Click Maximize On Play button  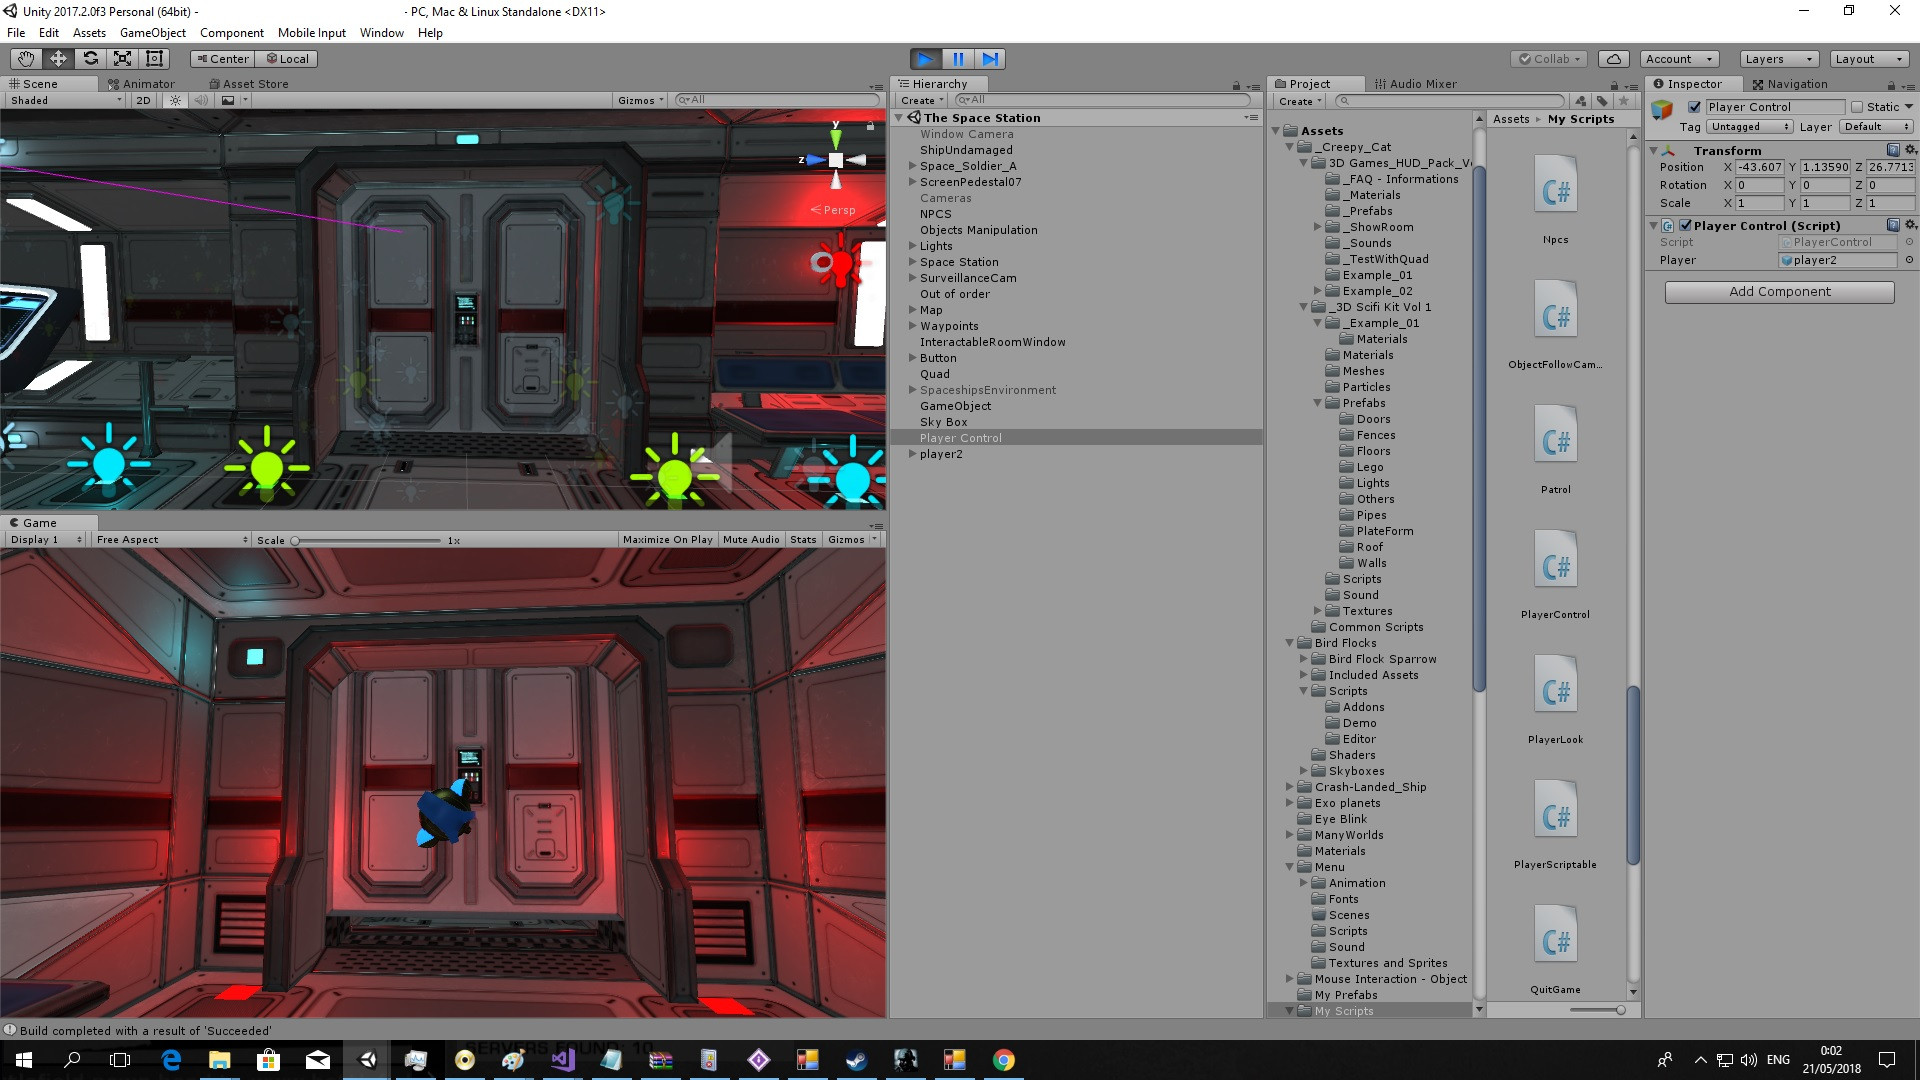[667, 540]
